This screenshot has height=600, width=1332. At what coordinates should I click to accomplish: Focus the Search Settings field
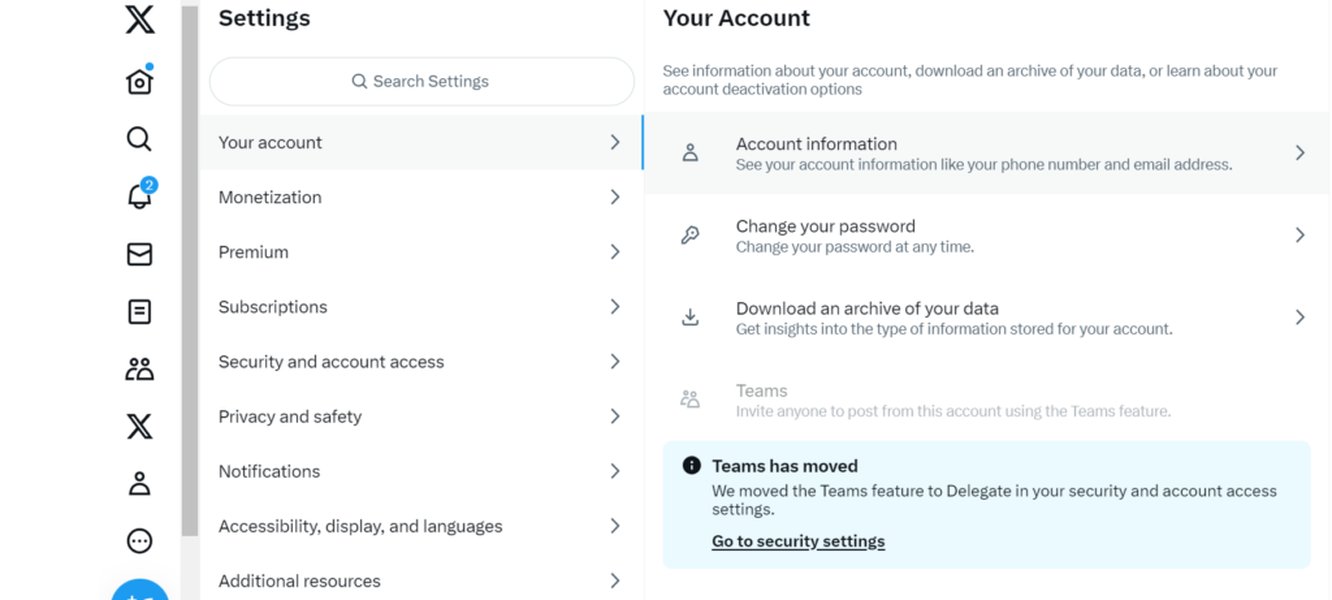click(421, 81)
